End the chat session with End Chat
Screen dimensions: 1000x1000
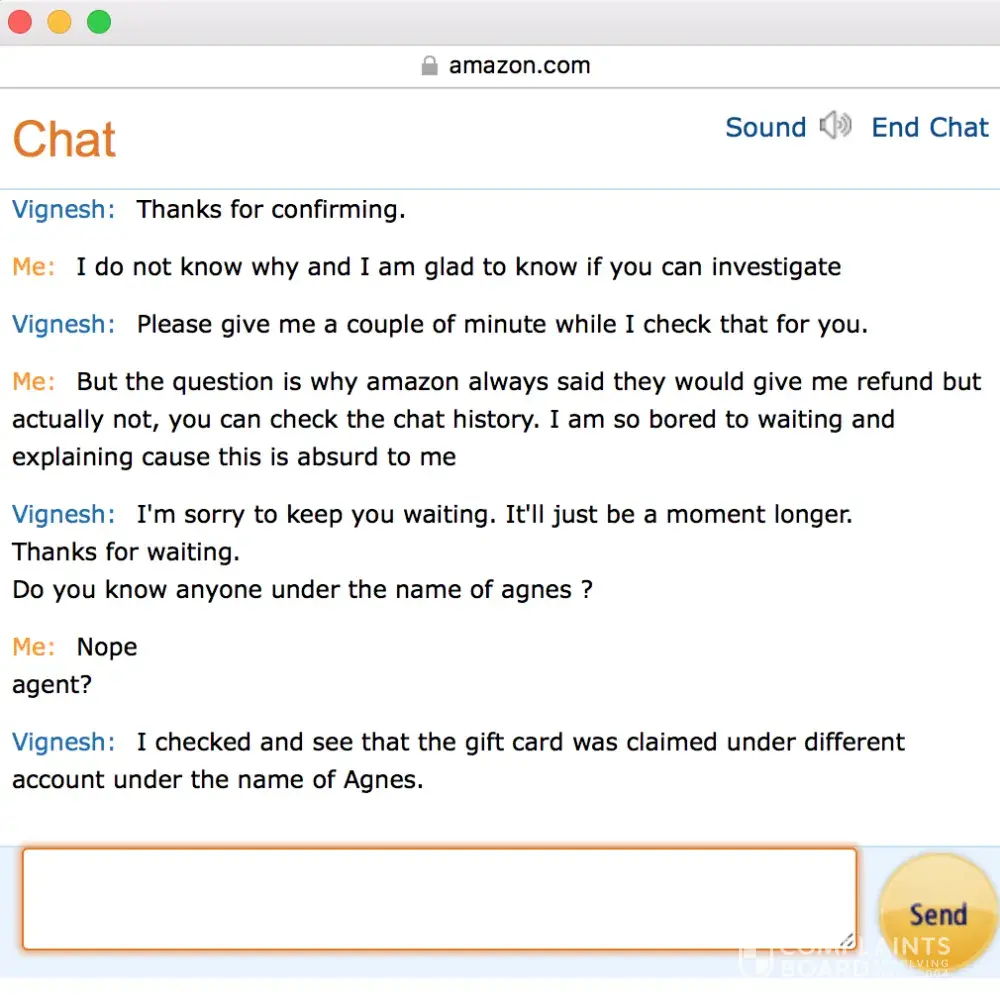pyautogui.click(x=929, y=128)
